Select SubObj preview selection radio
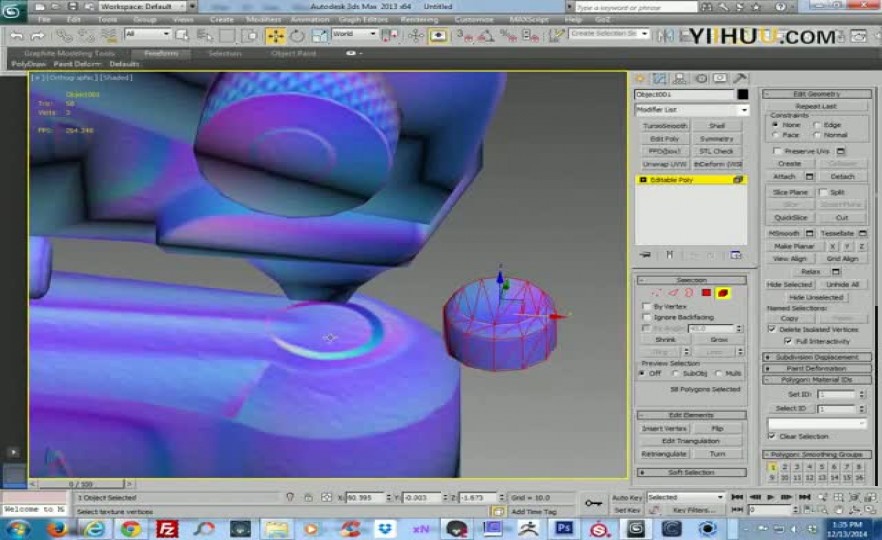Viewport: 882px width, 540px height. point(676,374)
